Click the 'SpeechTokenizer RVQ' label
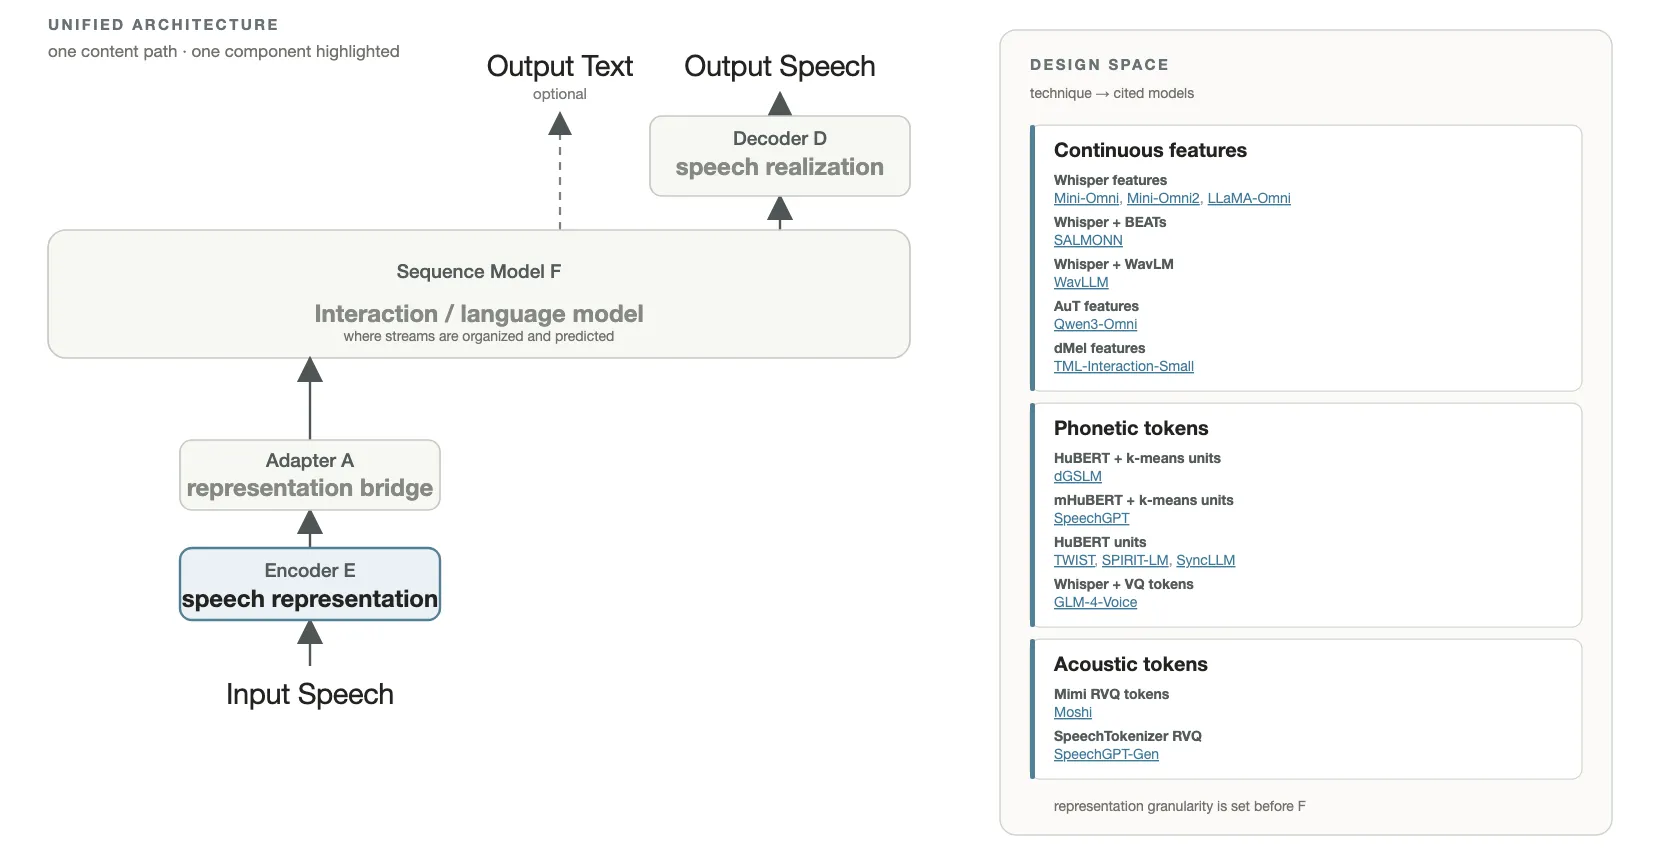The image size is (1660, 865). coord(1128,736)
